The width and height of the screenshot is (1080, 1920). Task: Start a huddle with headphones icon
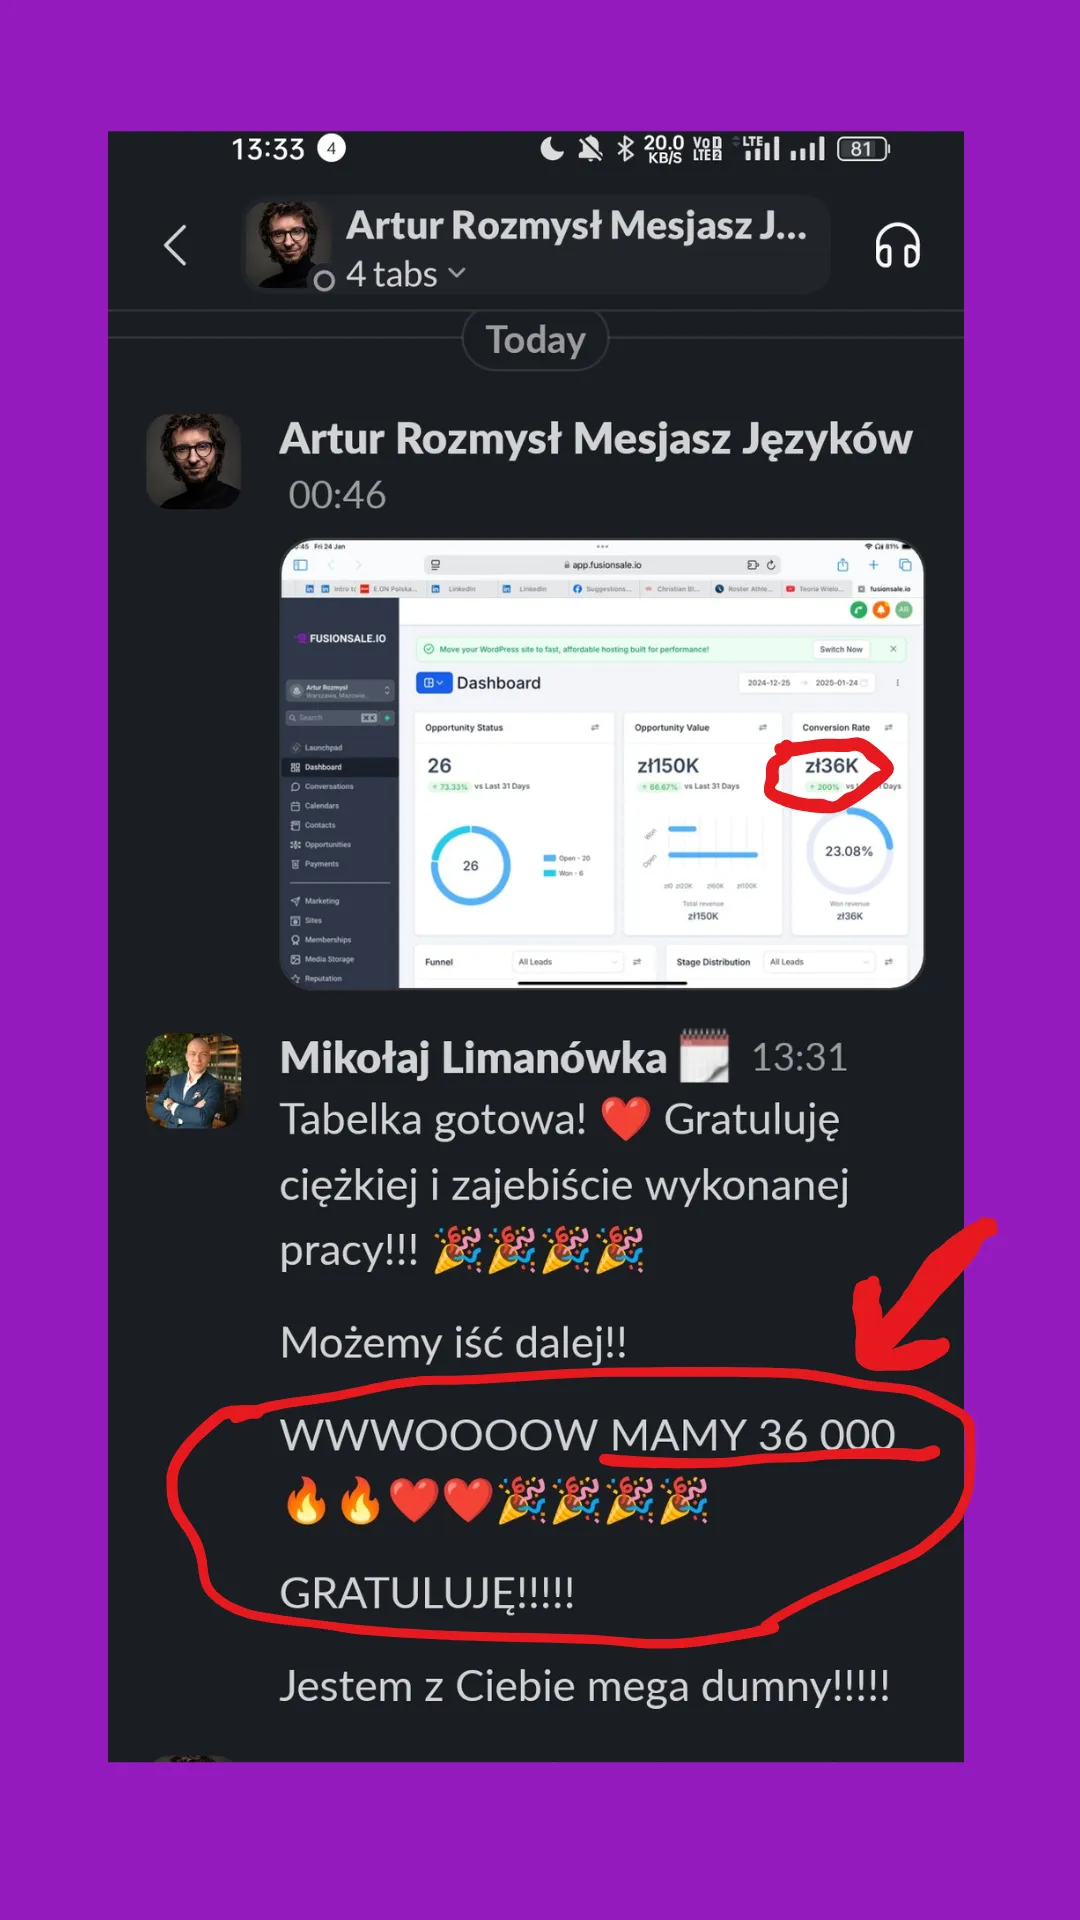coord(897,245)
